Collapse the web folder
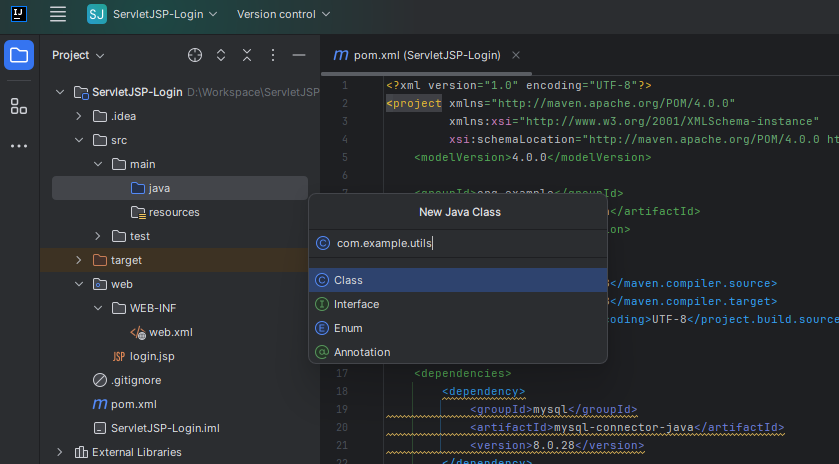This screenshot has height=464, width=839. [x=79, y=284]
